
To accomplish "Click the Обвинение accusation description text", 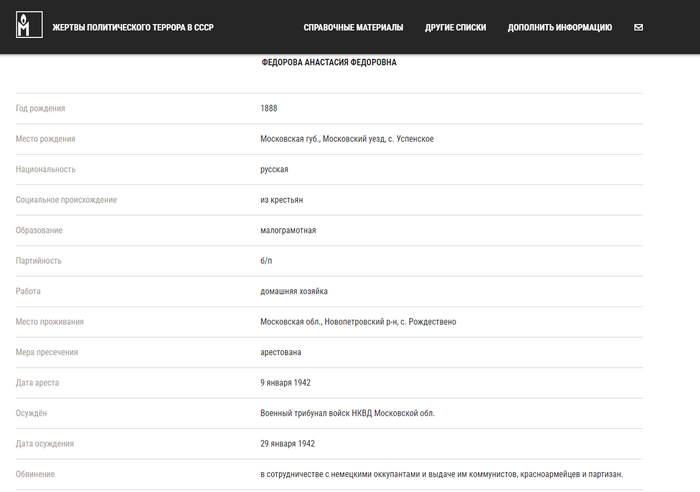I will (441, 474).
